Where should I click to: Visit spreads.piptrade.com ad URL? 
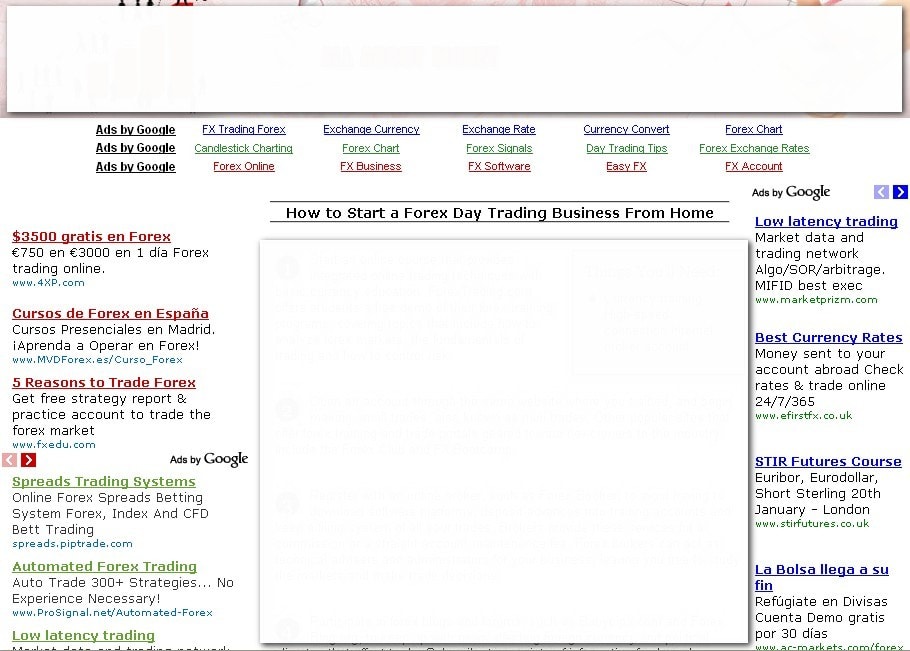[72, 544]
